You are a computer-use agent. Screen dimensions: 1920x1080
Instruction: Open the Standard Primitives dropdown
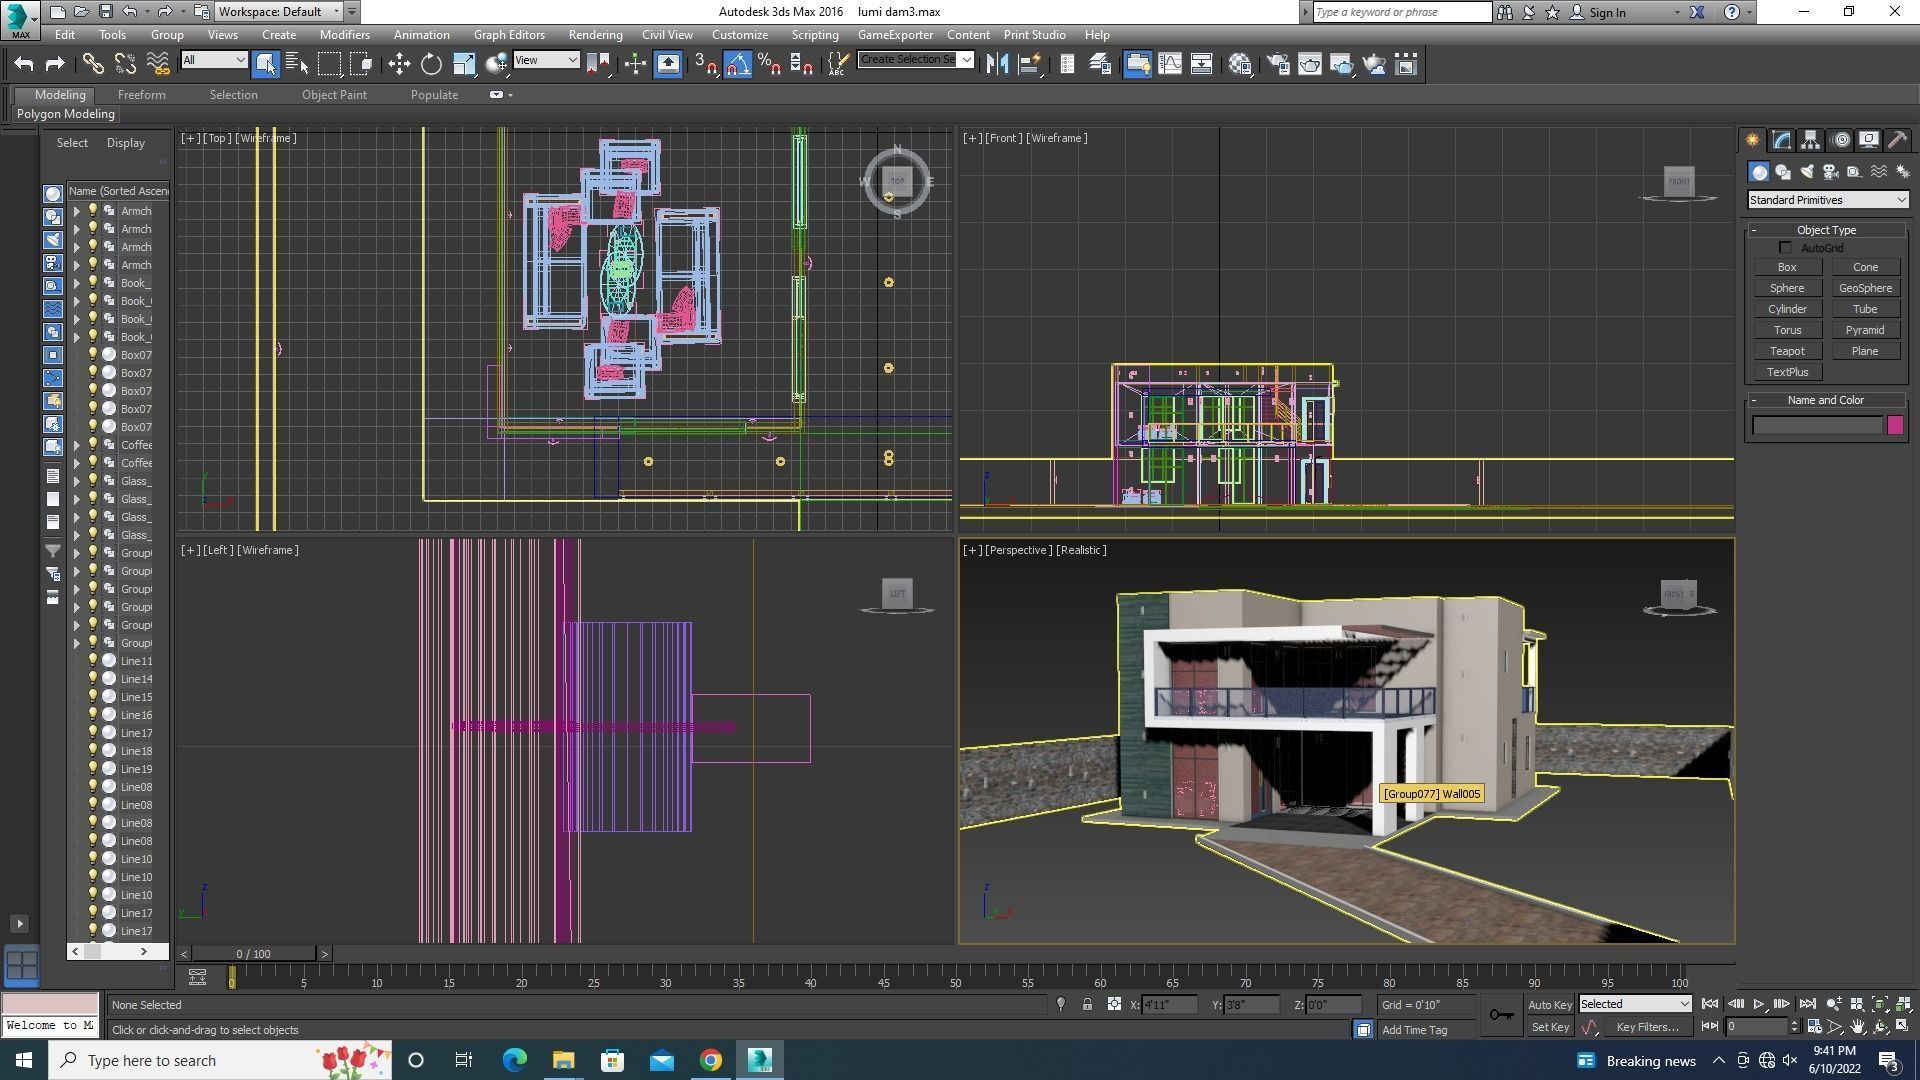[x=1826, y=200]
